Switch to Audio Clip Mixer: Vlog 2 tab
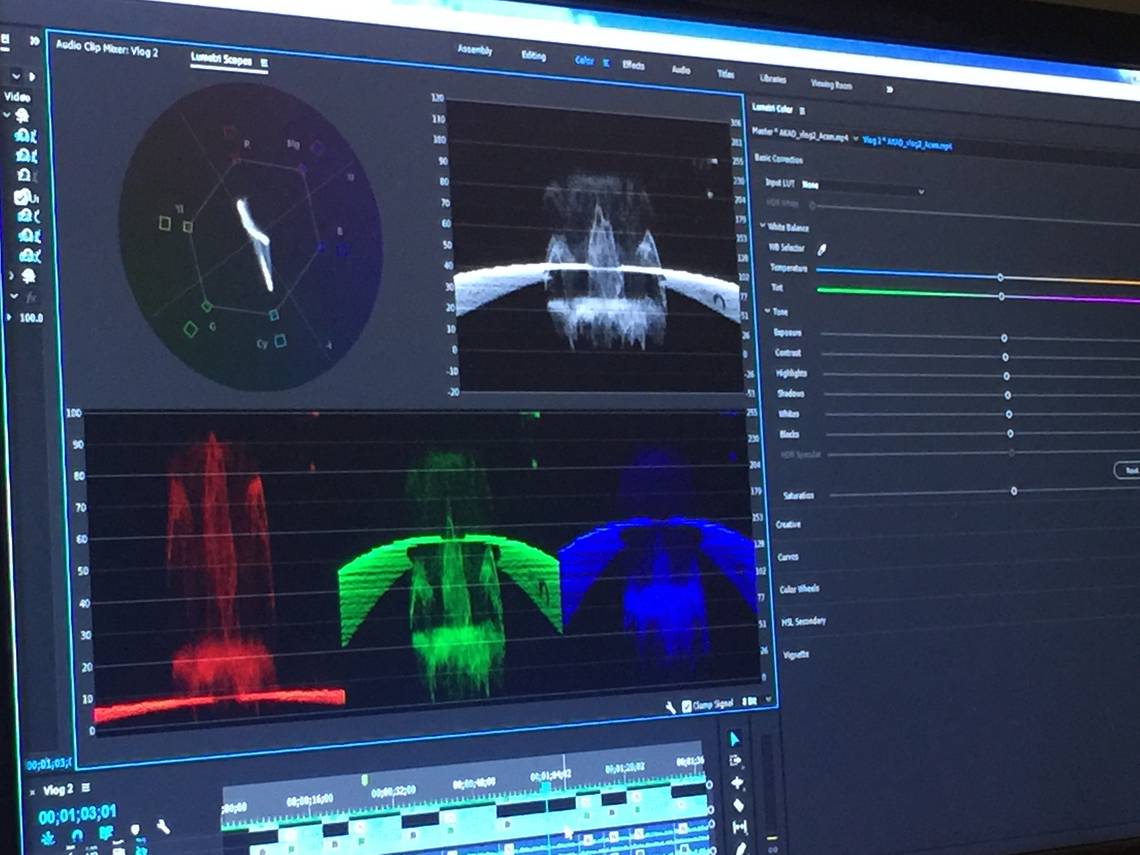The image size is (1140, 855). tap(107, 48)
